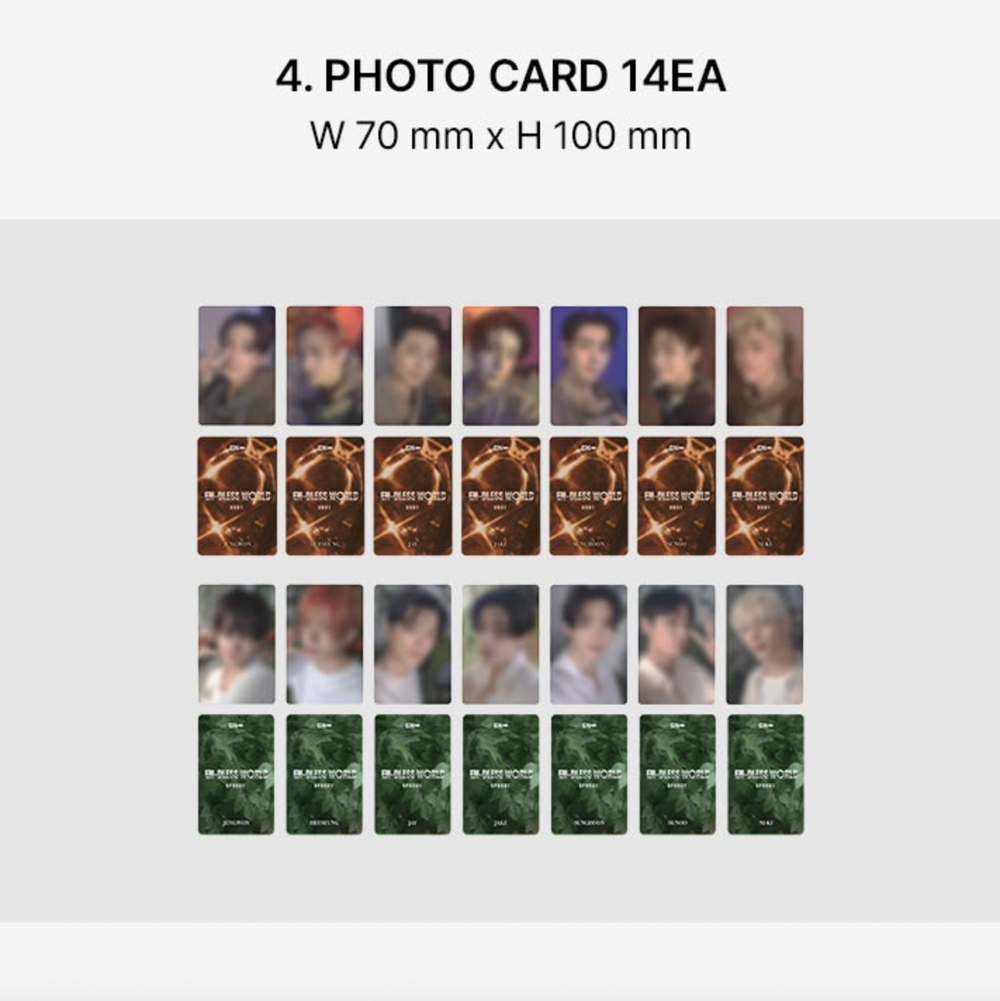
Task: Click the orange JAY card back
Action: (413, 496)
